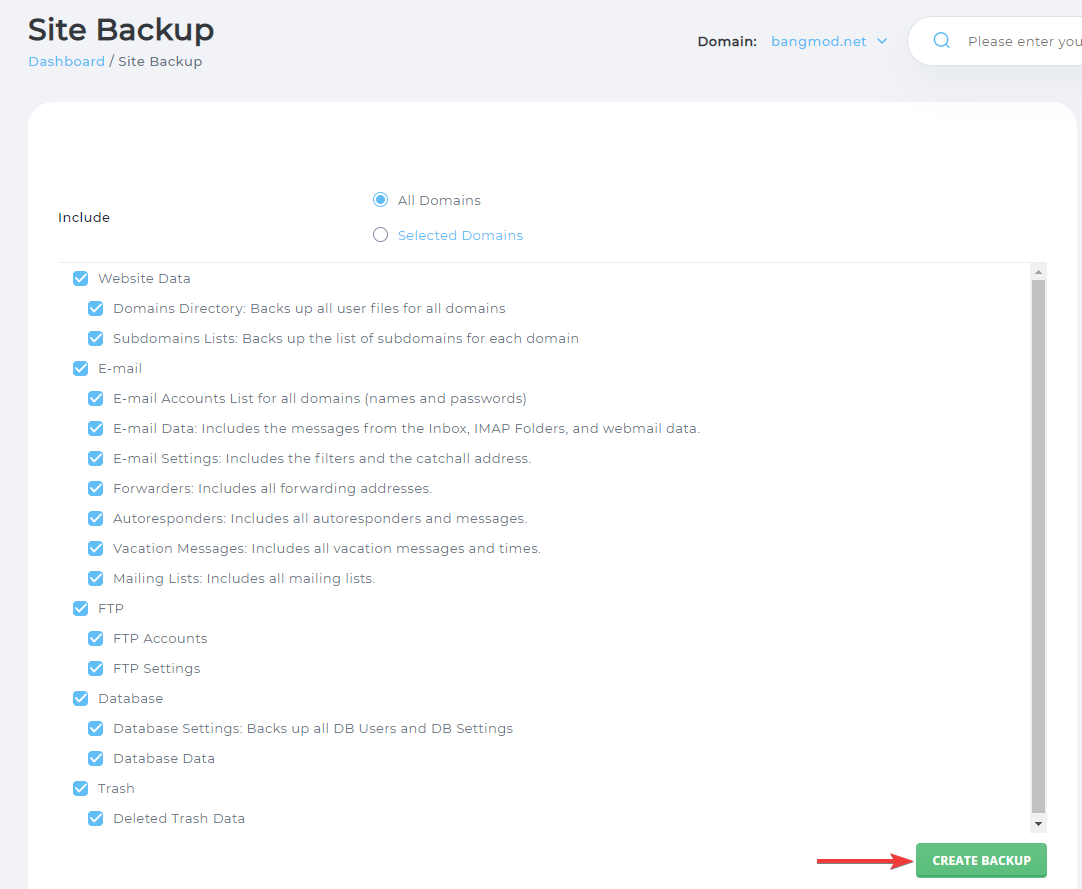Go to Dashboard breadcrumb link
1082x889 pixels.
pos(66,61)
